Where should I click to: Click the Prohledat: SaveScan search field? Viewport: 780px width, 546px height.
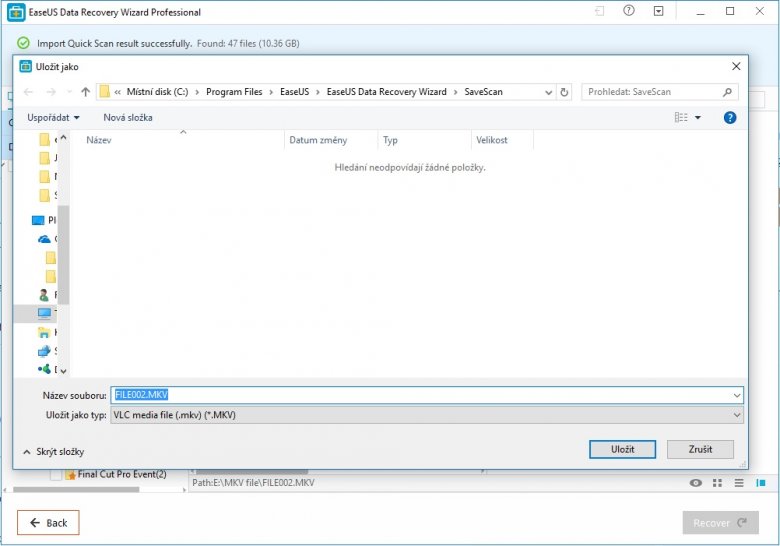coord(652,92)
